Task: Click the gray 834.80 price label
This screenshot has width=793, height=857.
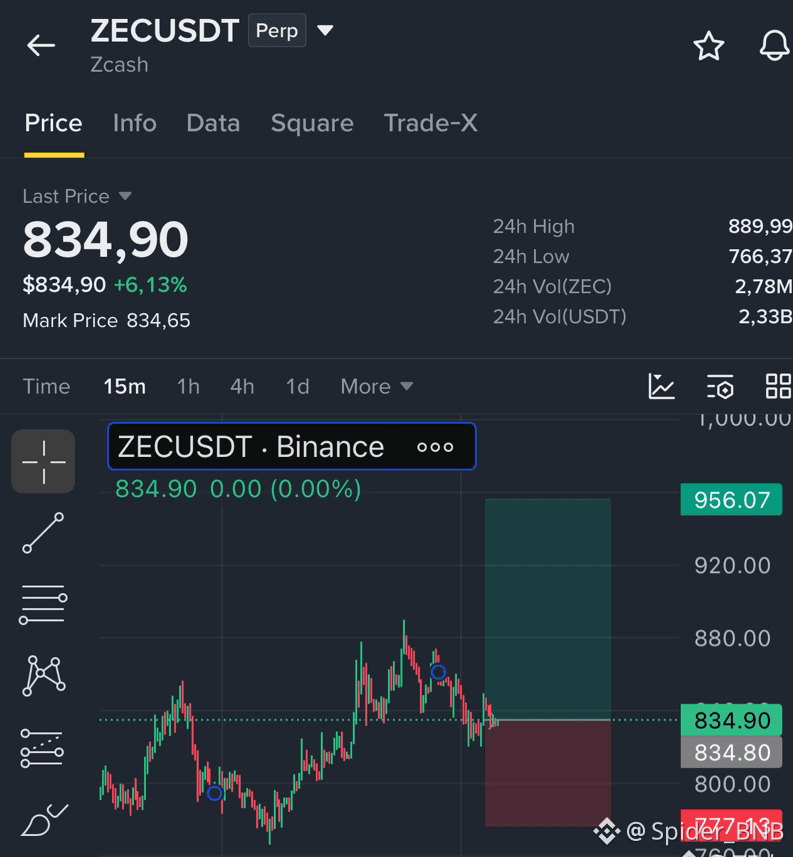Action: click(x=731, y=752)
